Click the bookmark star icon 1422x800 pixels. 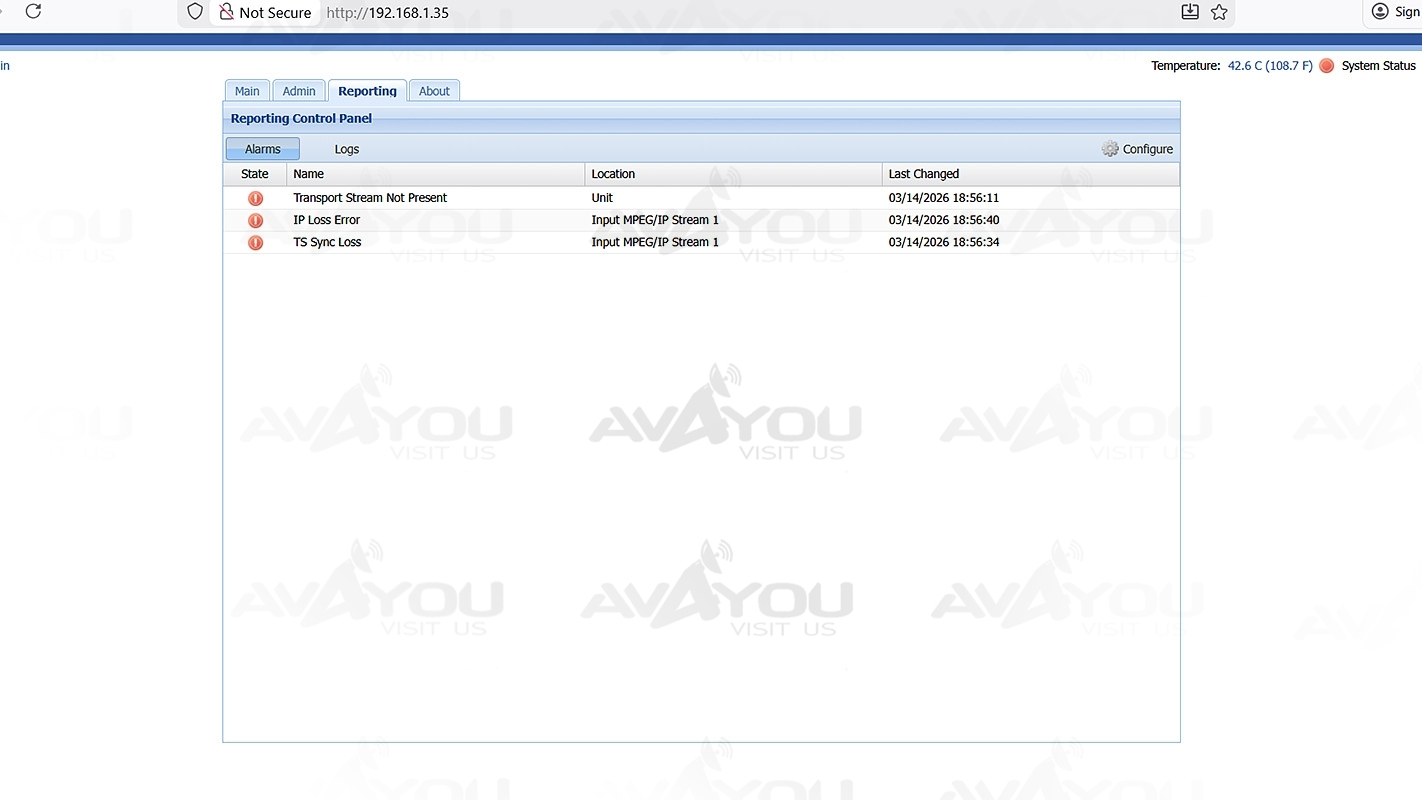click(x=1219, y=12)
